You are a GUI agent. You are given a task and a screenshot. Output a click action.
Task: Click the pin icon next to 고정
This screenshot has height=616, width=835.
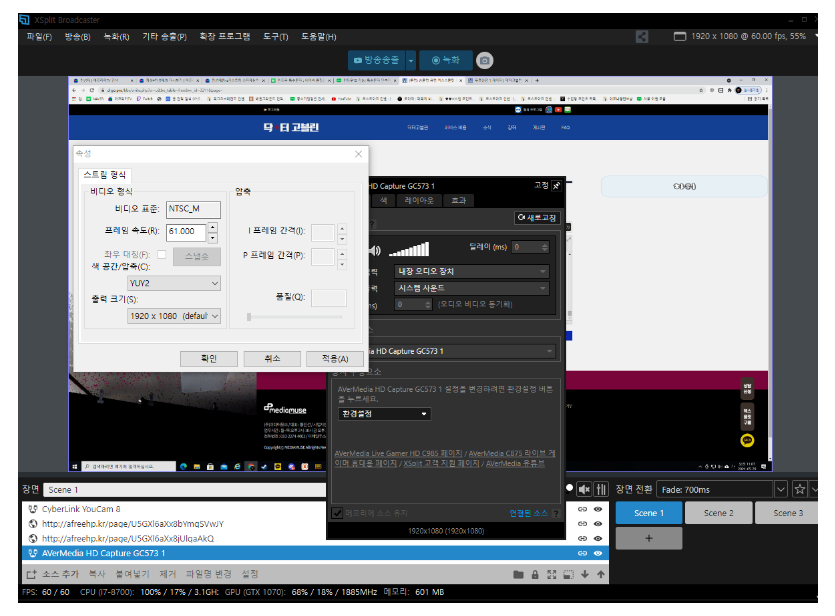tap(556, 186)
